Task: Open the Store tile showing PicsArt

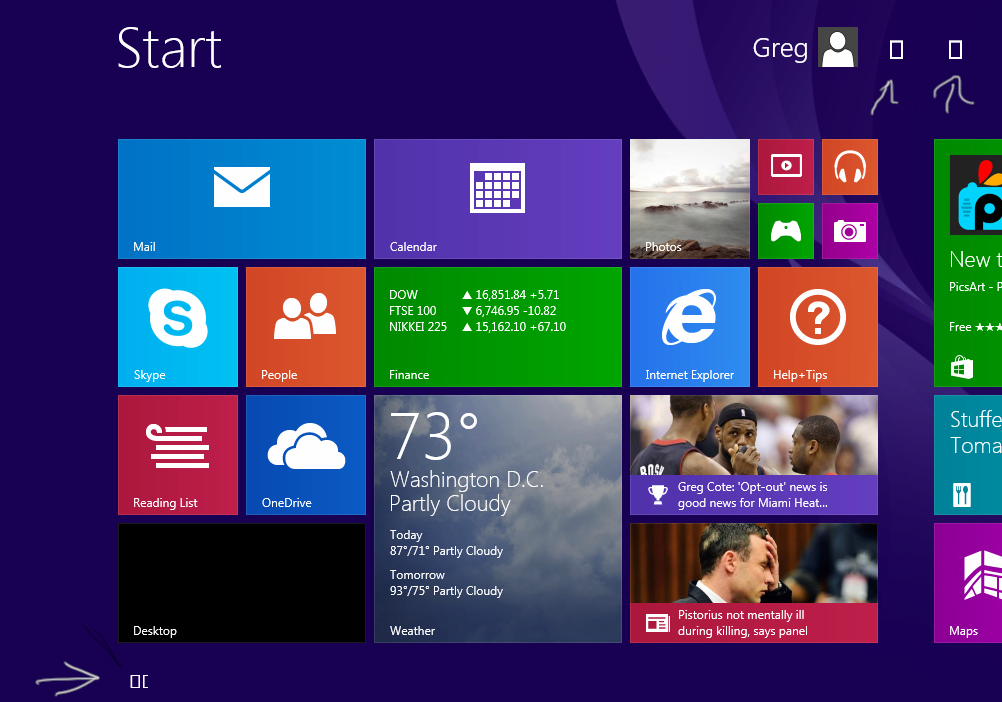Action: click(967, 263)
